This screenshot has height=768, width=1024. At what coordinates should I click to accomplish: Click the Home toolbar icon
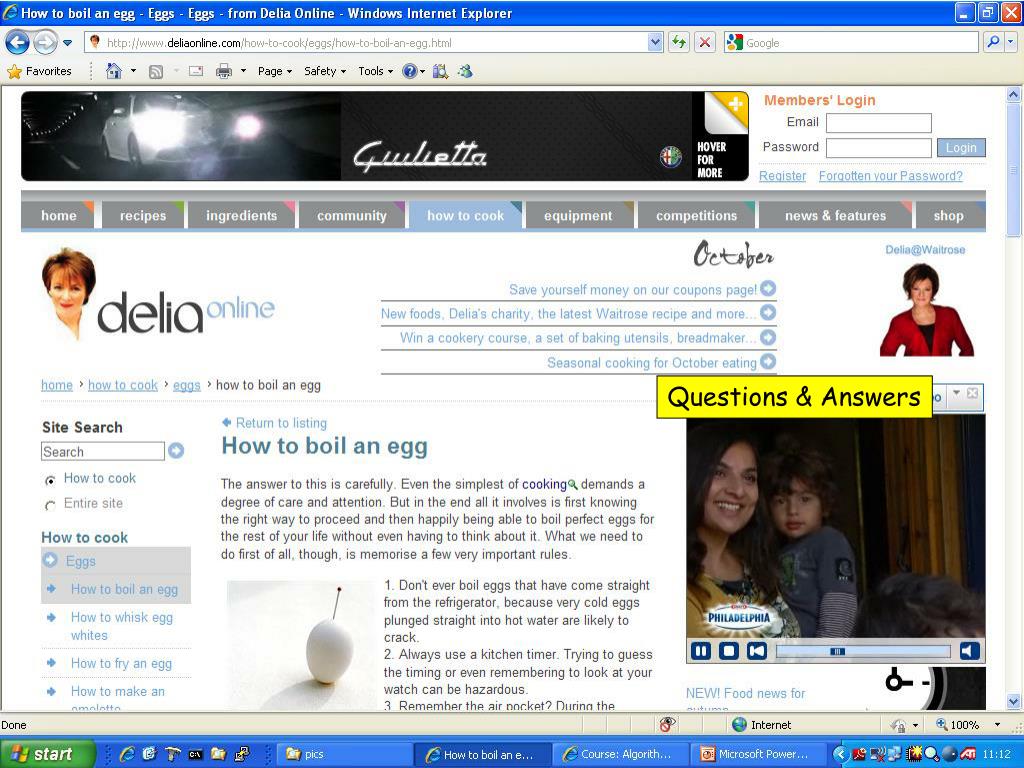click(114, 71)
